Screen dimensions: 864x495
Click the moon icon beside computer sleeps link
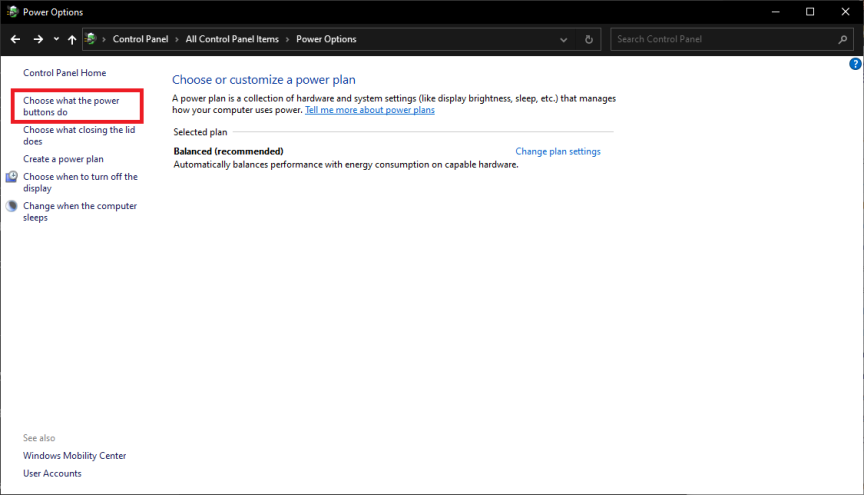pyautogui.click(x=12, y=206)
